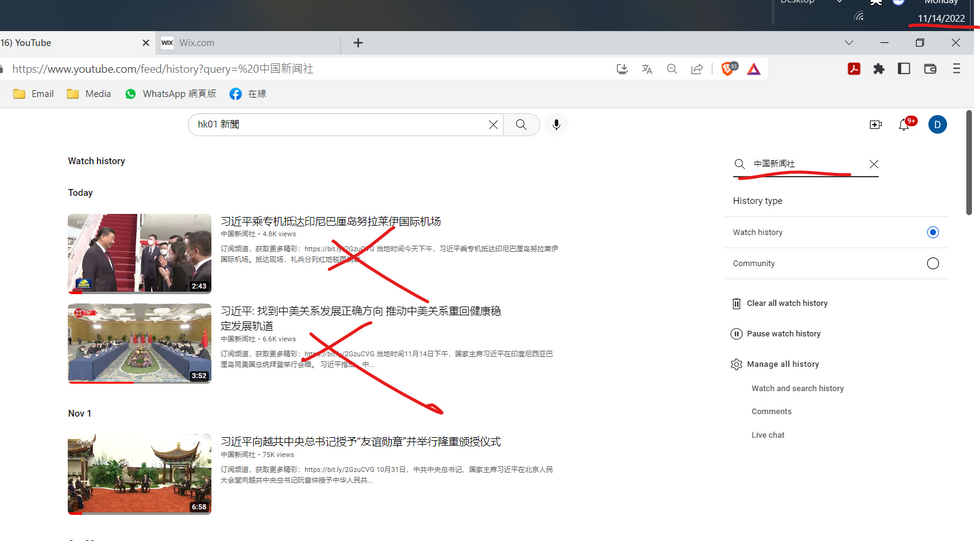
Task: Open the Live chat history link
Action: tap(768, 435)
